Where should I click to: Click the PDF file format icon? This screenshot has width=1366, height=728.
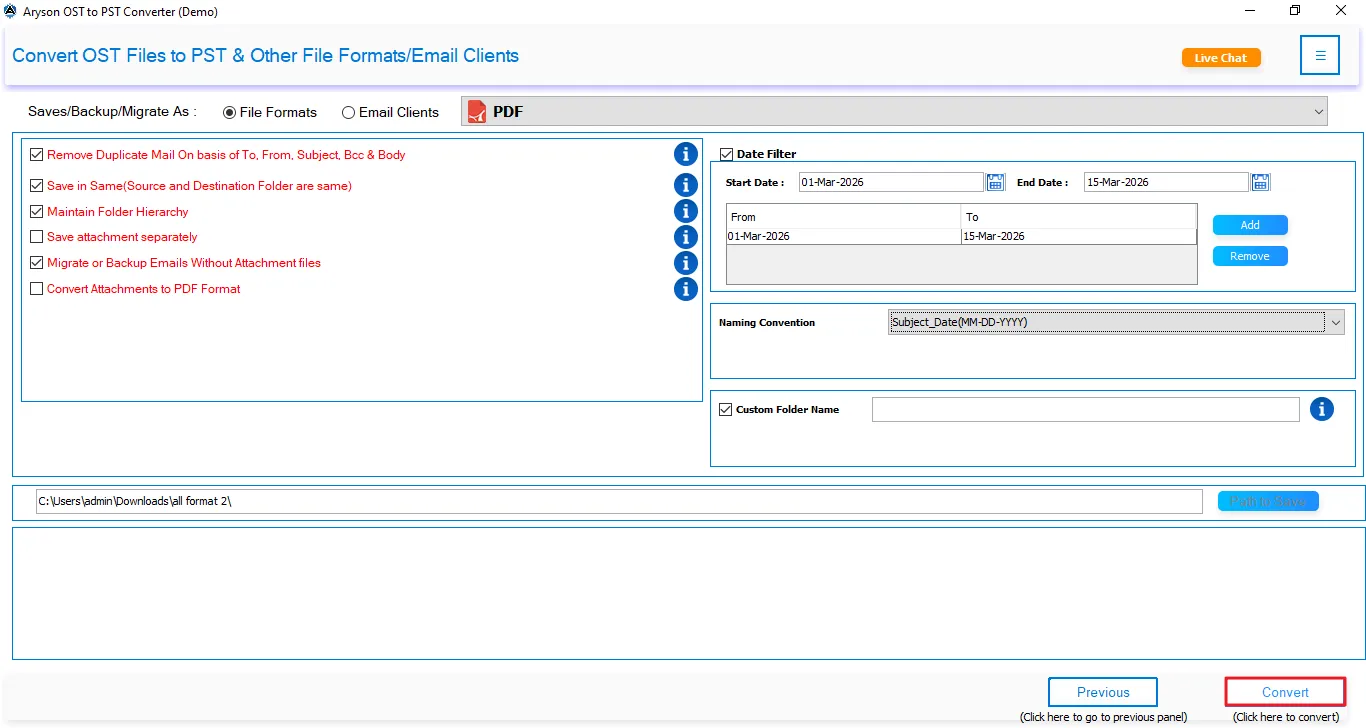tap(475, 111)
